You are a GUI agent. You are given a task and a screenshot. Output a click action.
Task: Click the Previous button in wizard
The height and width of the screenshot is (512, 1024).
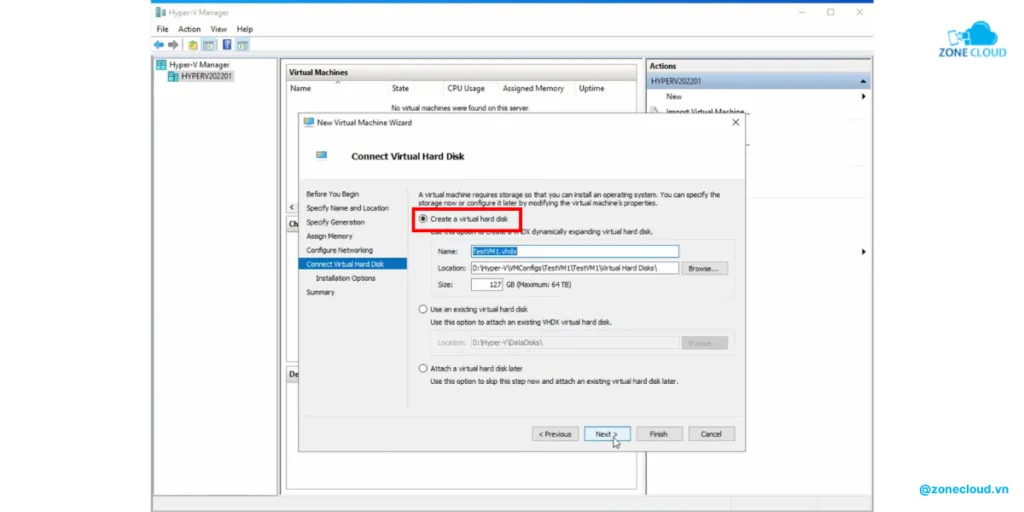pyautogui.click(x=555, y=434)
